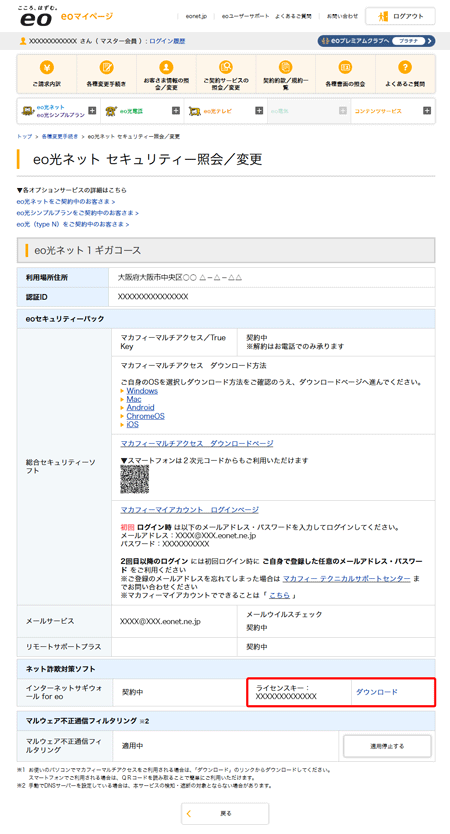The width and height of the screenshot is (450, 834).
Task: Open お客さま情報の照会/変更 person icon
Action: pos(166,68)
